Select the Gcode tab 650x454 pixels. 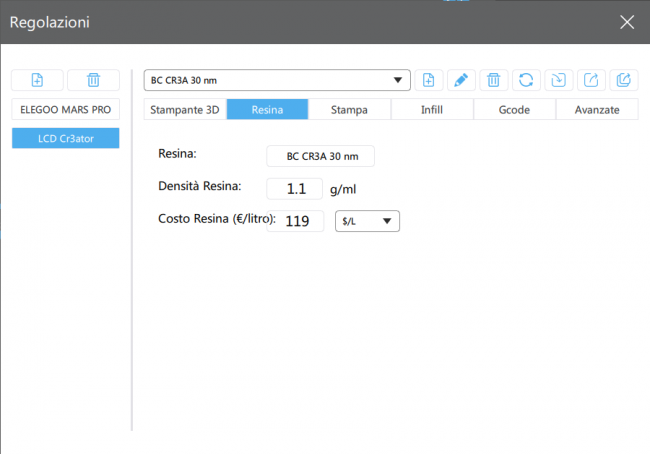click(x=514, y=110)
